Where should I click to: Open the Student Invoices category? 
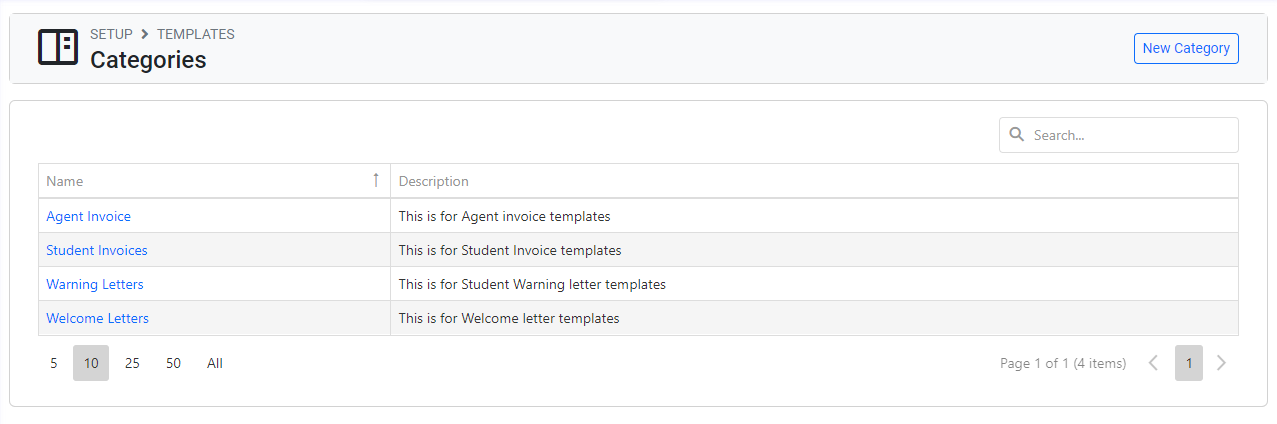(x=96, y=250)
